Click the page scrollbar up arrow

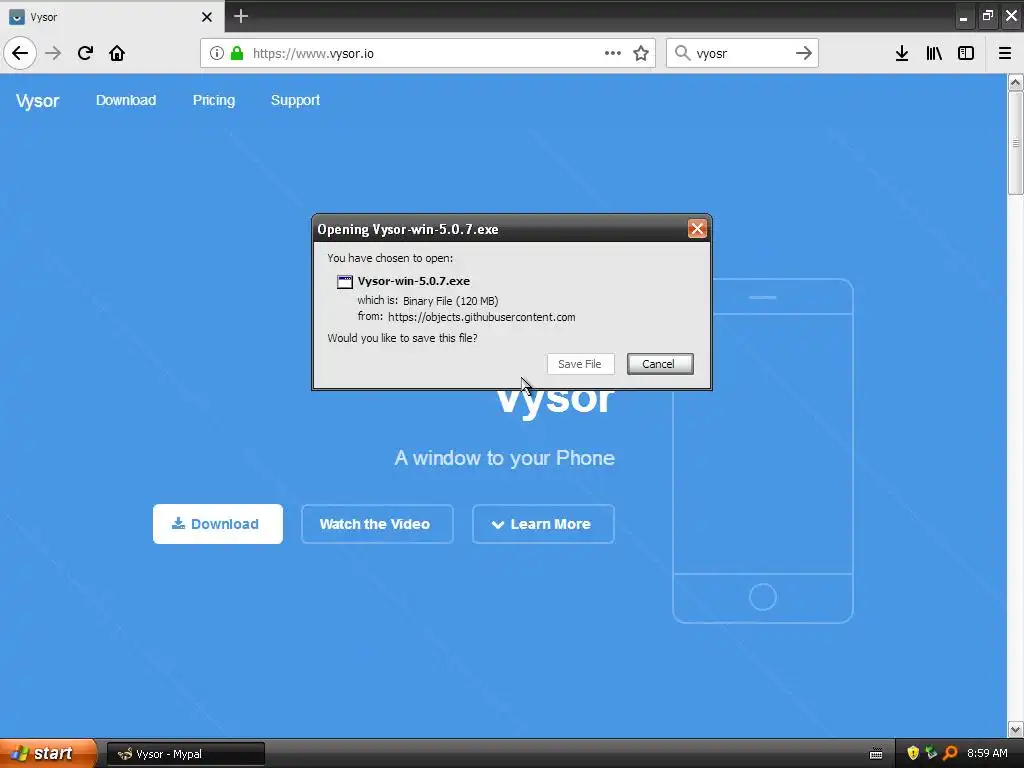coord(1015,82)
